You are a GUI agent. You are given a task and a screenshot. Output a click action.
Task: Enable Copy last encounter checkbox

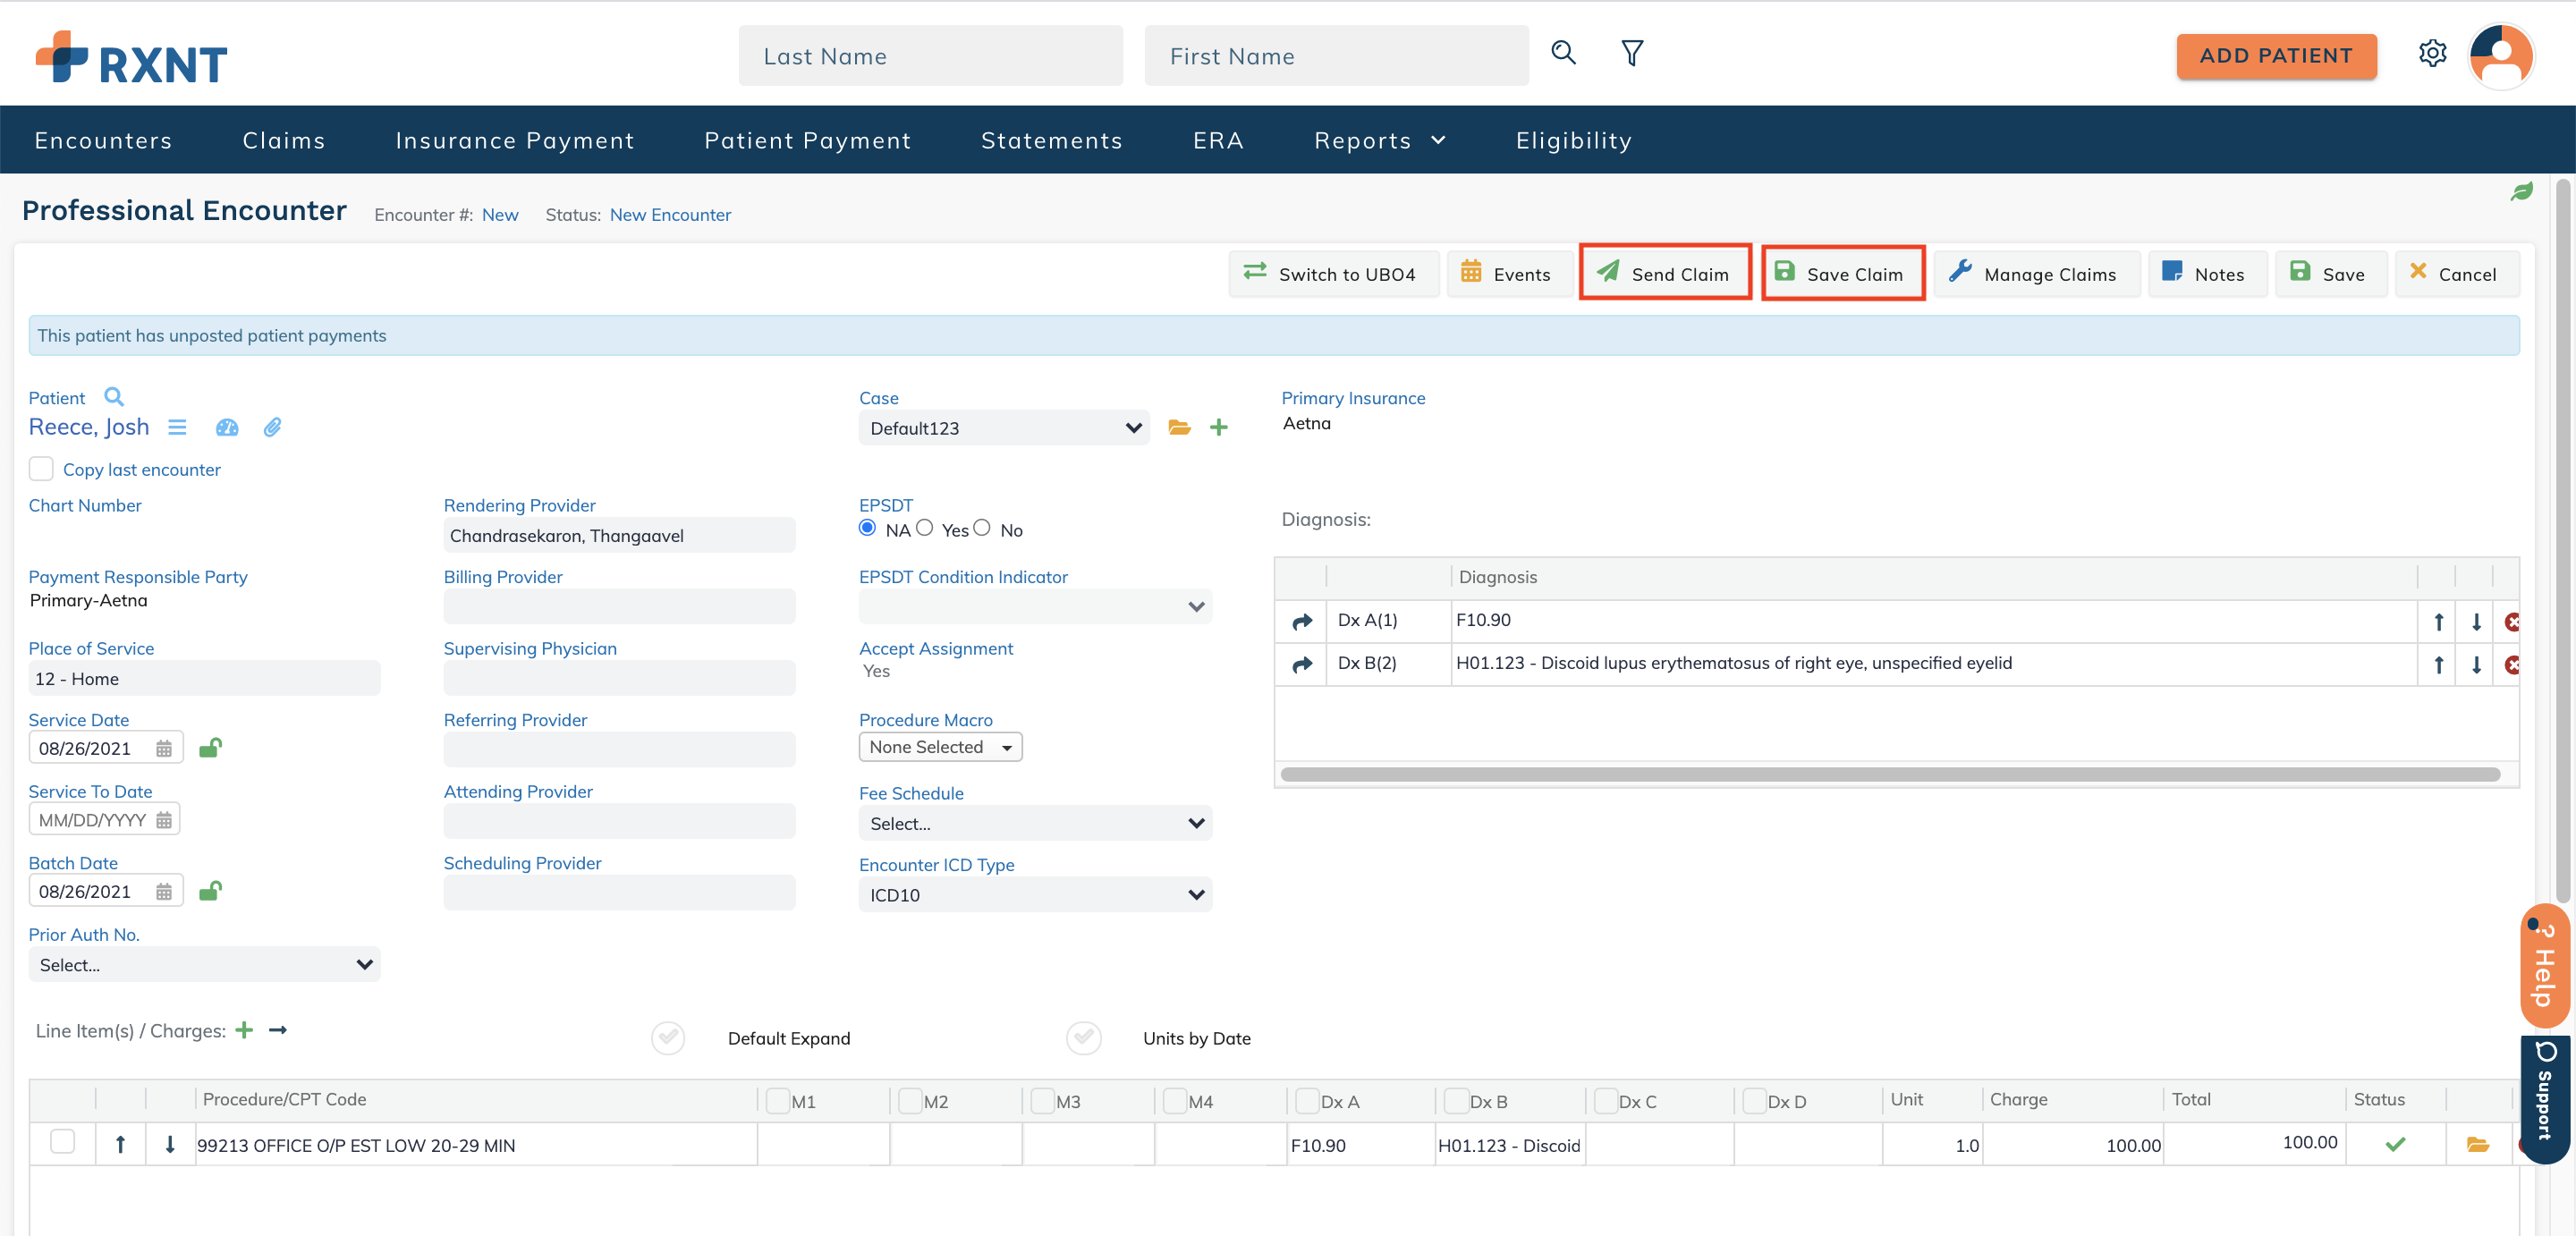tap(41, 469)
